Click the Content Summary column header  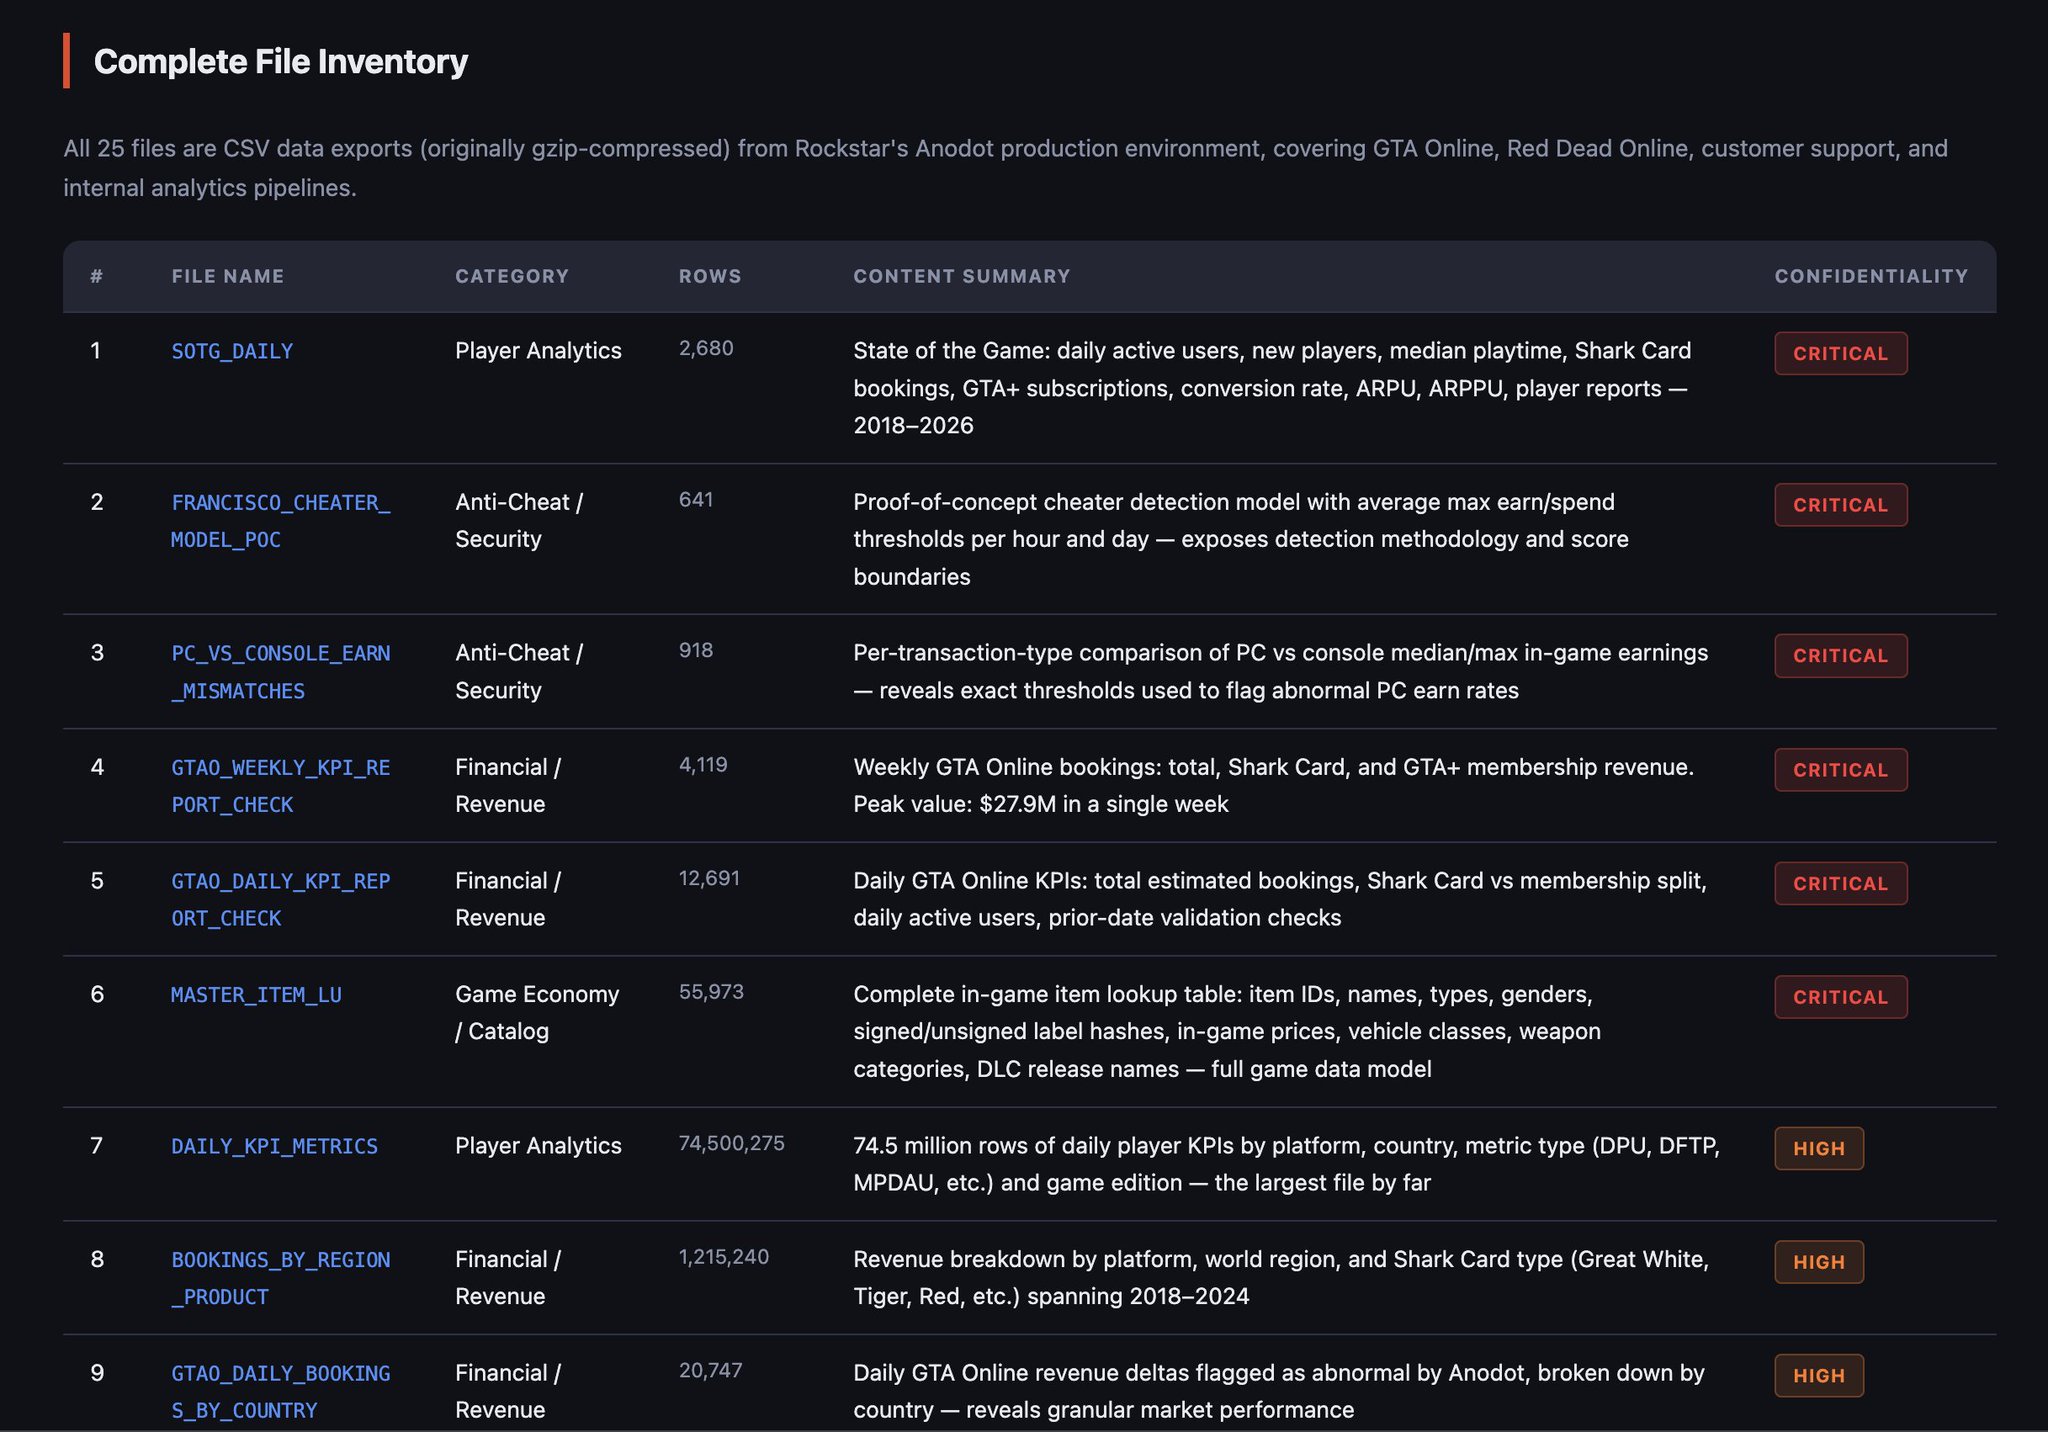(x=961, y=276)
